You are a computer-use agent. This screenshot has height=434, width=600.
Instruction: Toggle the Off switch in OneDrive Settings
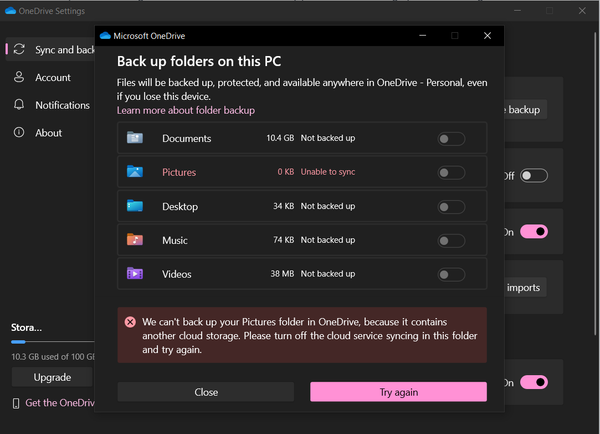534,176
